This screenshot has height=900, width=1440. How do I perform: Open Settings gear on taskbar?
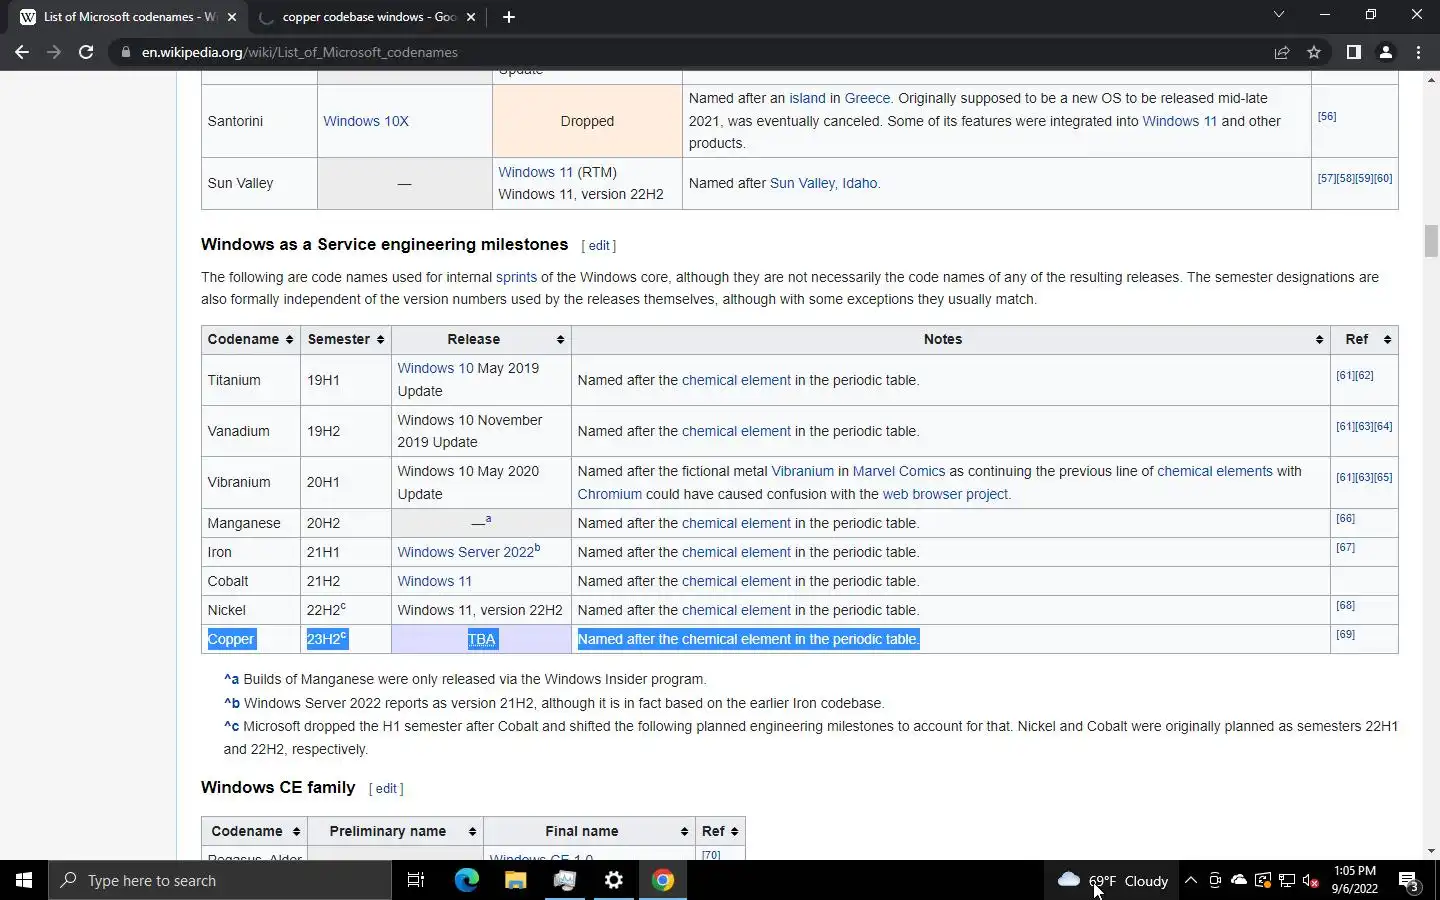pos(614,880)
